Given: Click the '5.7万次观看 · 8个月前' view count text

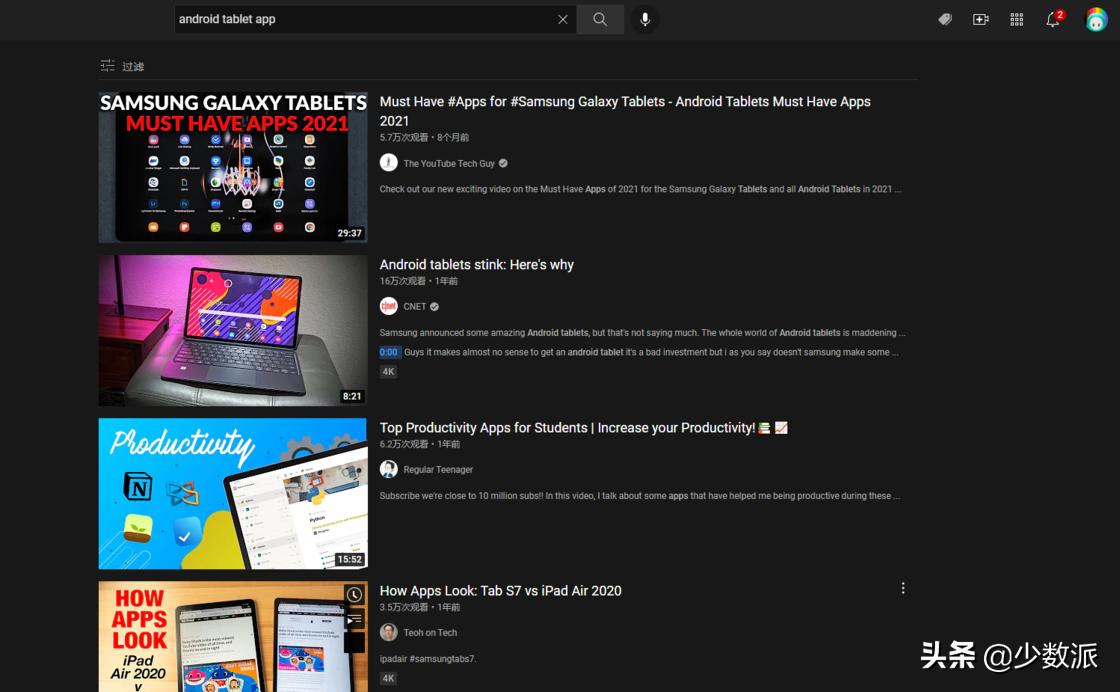Looking at the screenshot, I should 424,137.
